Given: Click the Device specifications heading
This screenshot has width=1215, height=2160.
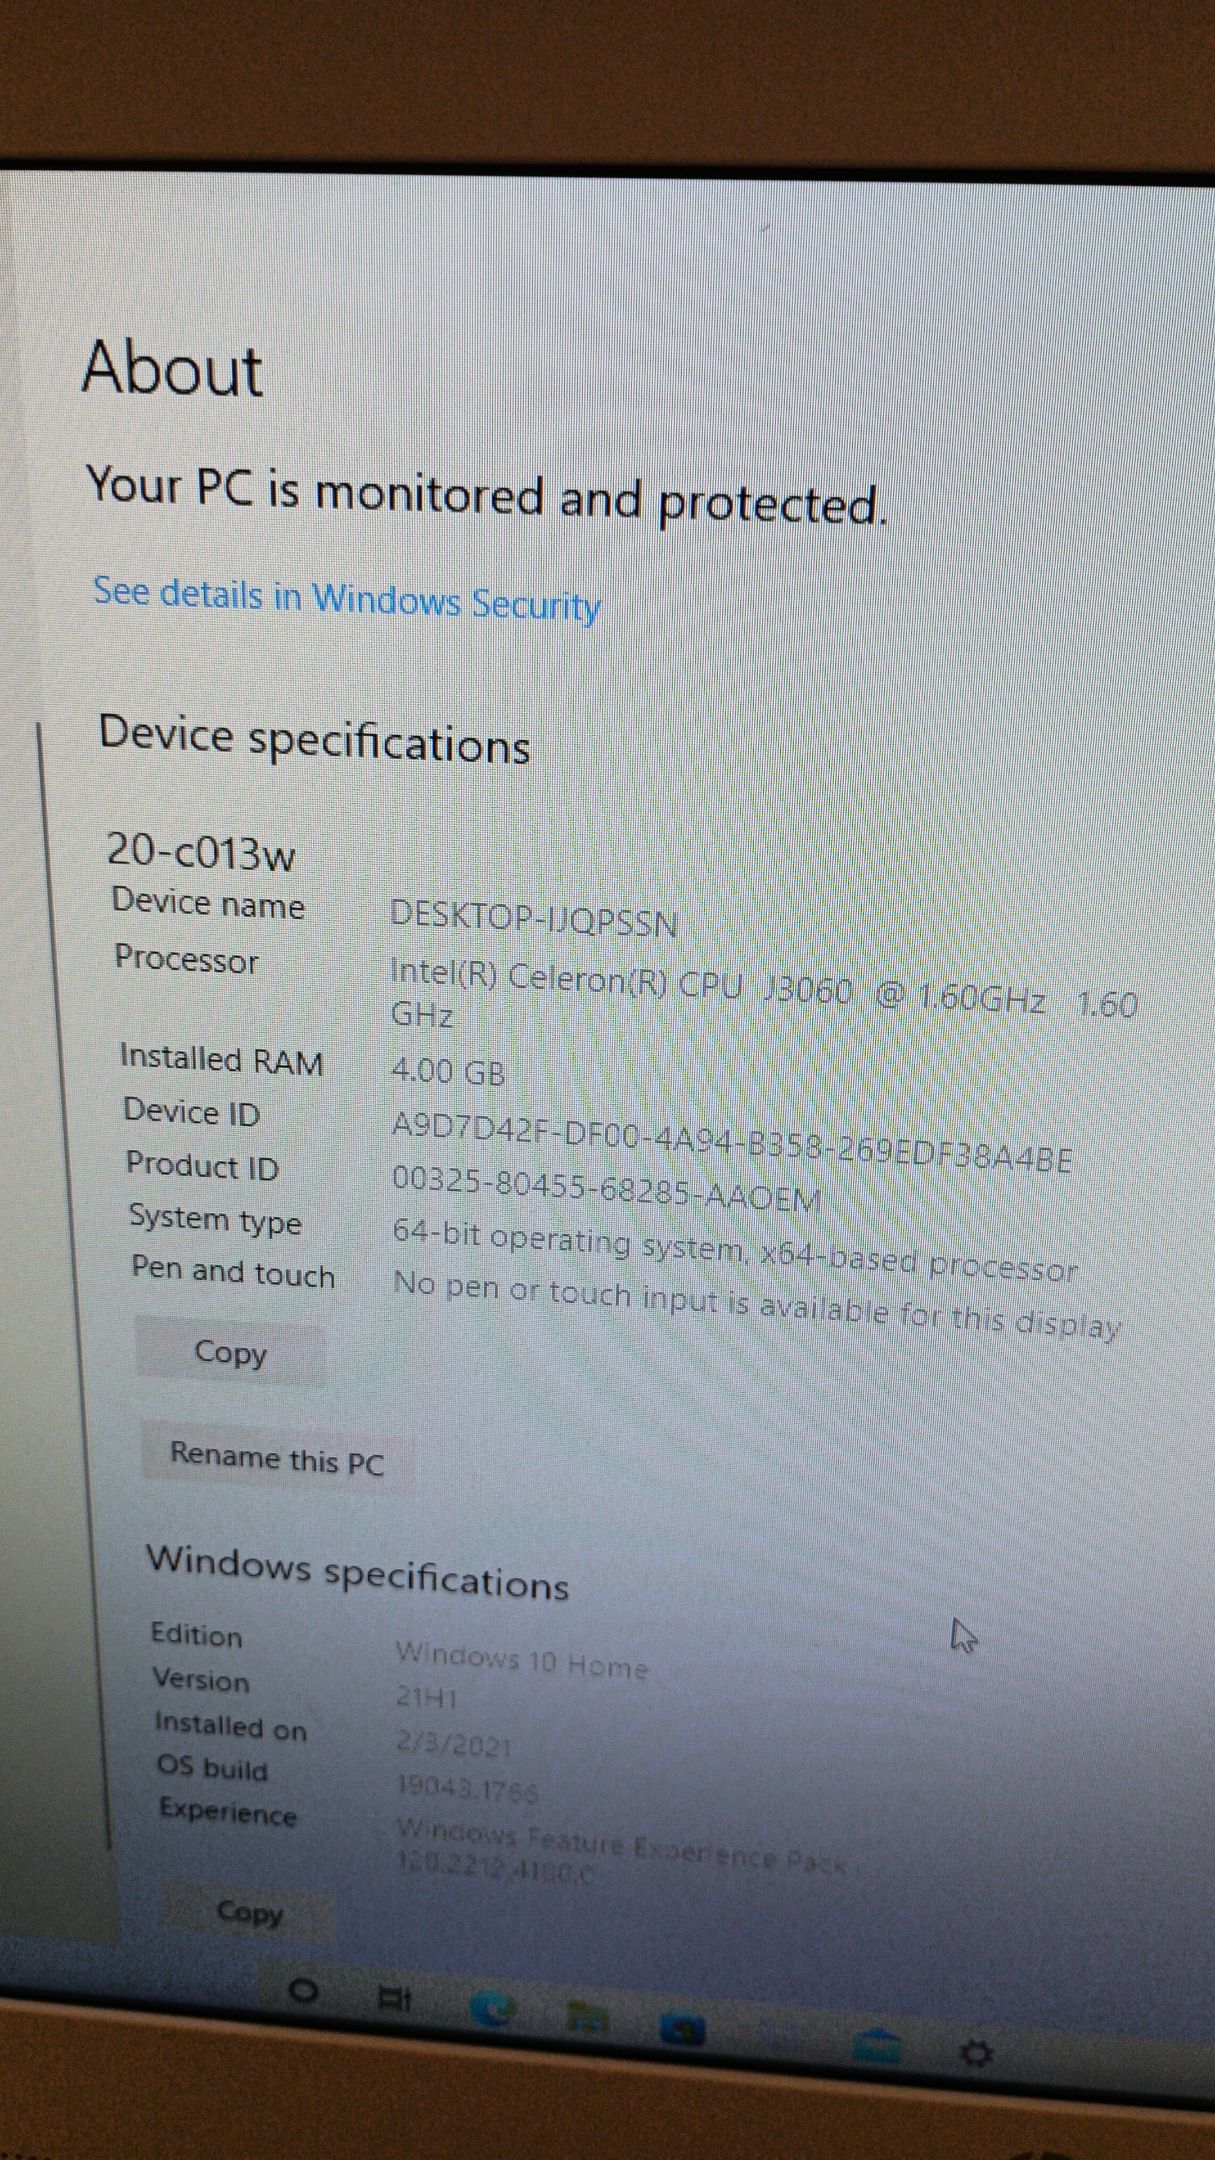Looking at the screenshot, I should tap(314, 739).
